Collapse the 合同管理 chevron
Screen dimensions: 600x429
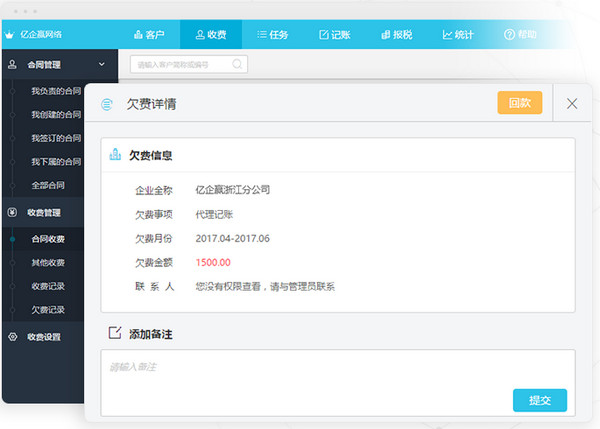pos(101,65)
